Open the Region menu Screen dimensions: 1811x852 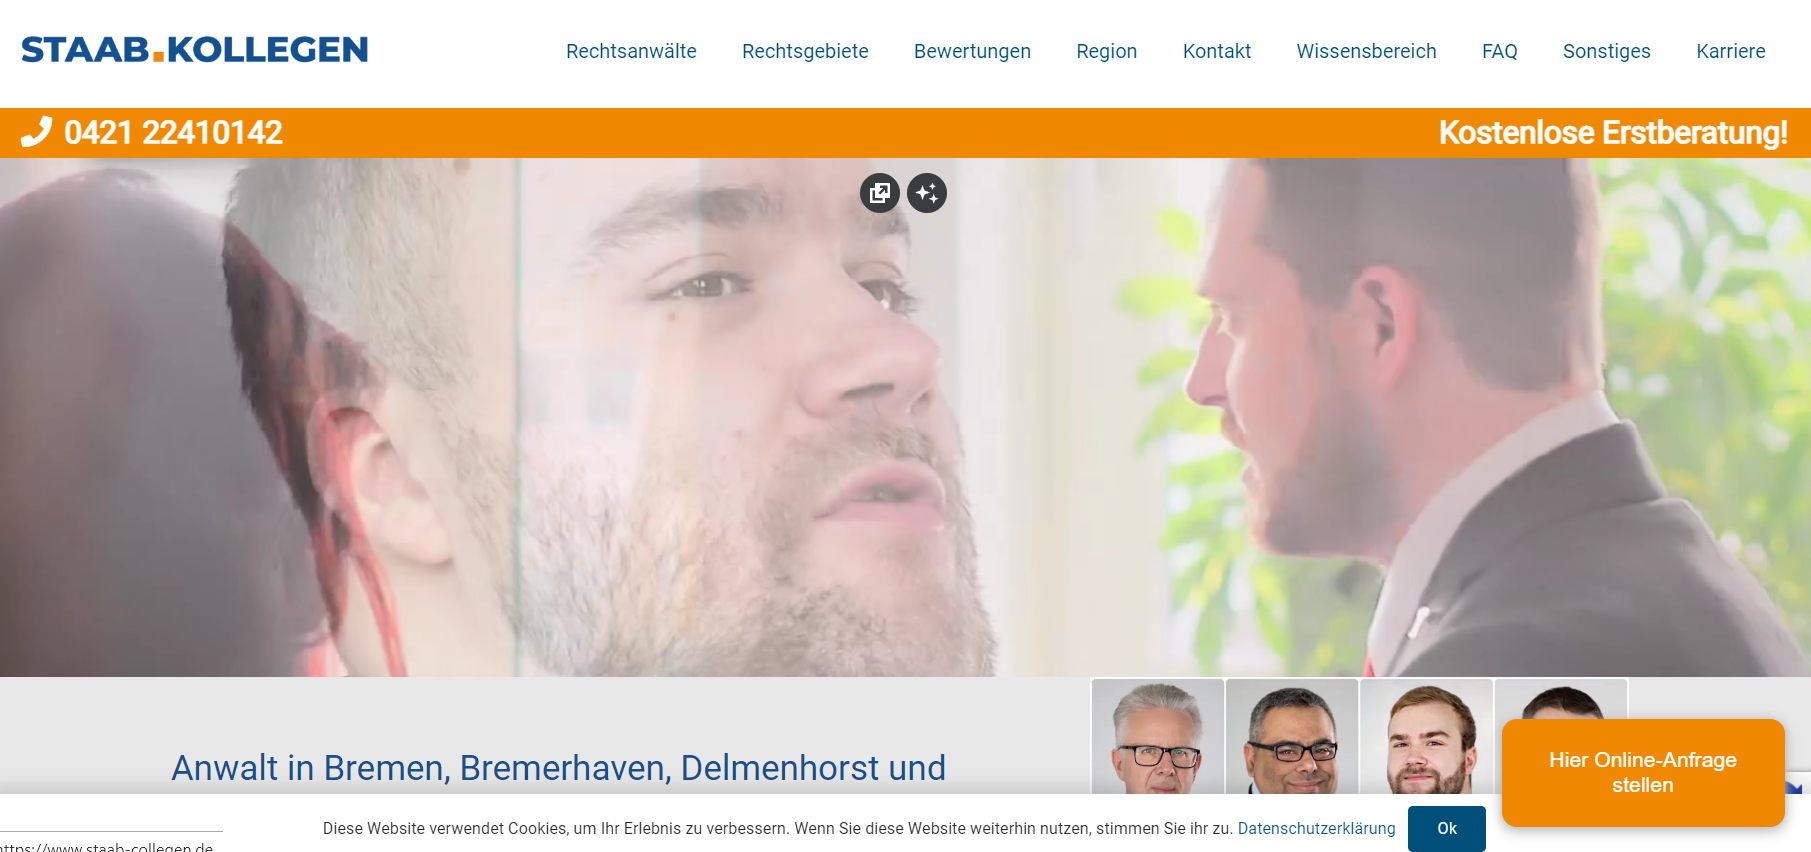coord(1106,51)
